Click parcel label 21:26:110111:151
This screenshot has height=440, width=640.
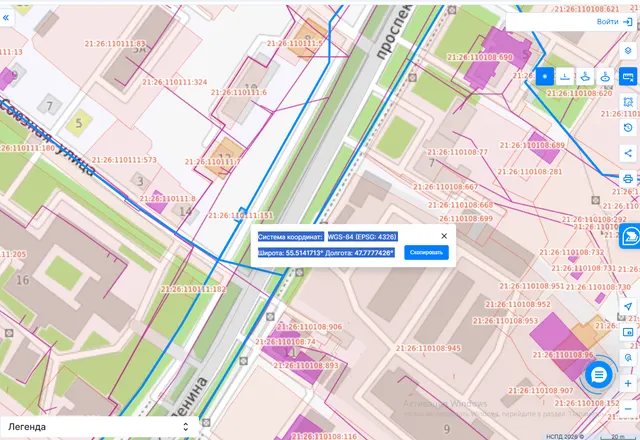click(x=241, y=216)
